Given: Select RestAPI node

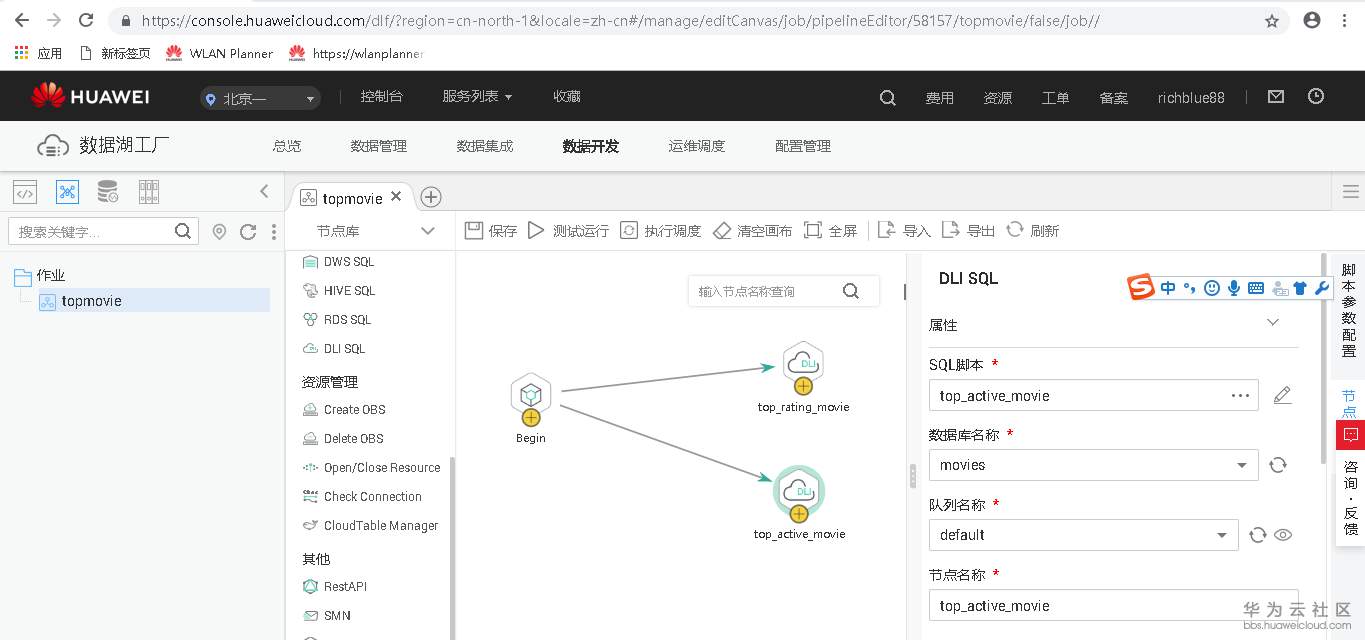Looking at the screenshot, I should (x=335, y=586).
